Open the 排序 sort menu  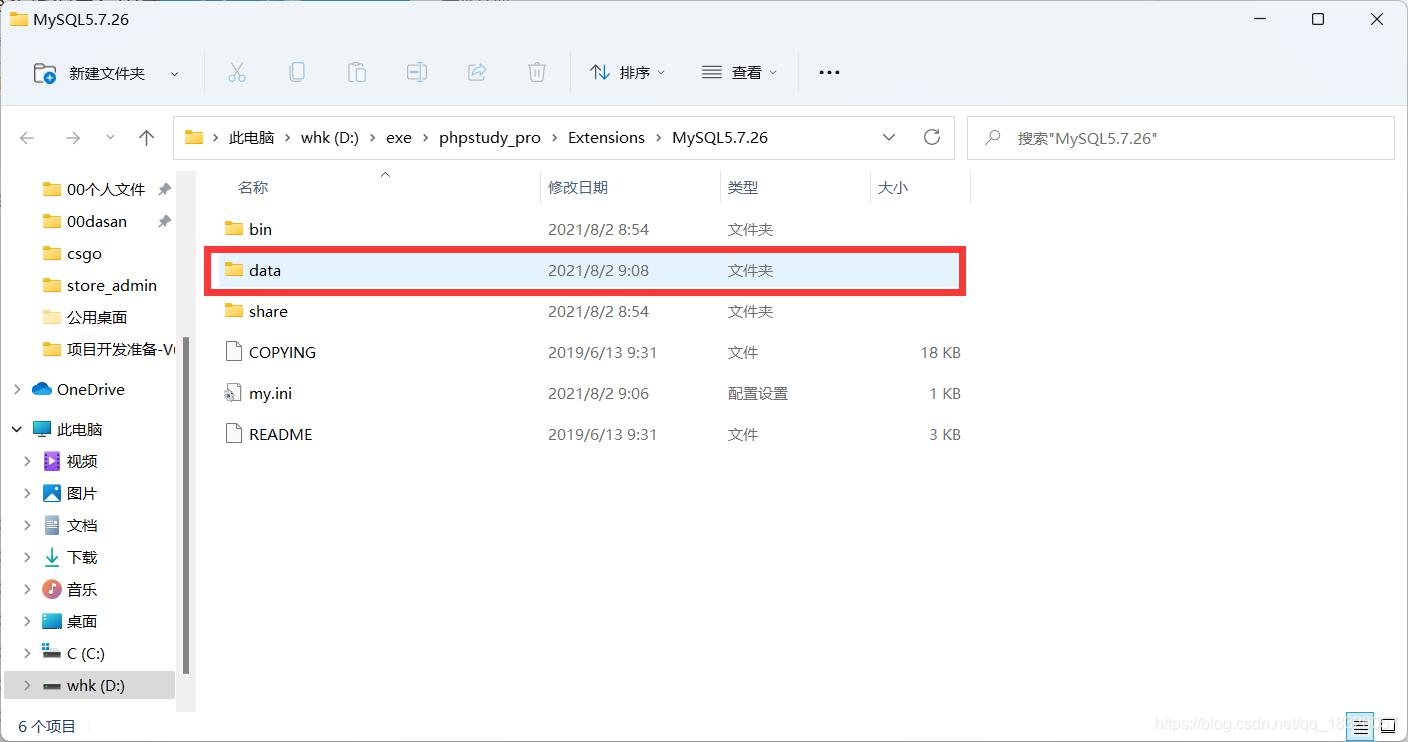627,72
